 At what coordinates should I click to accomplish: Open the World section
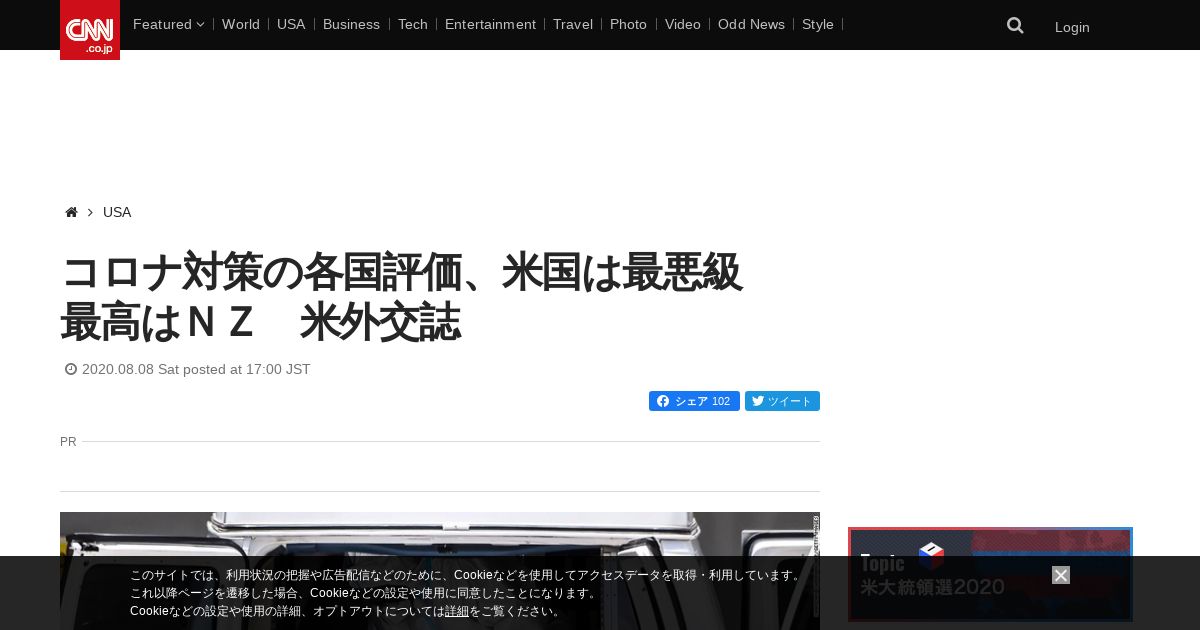[x=241, y=24]
